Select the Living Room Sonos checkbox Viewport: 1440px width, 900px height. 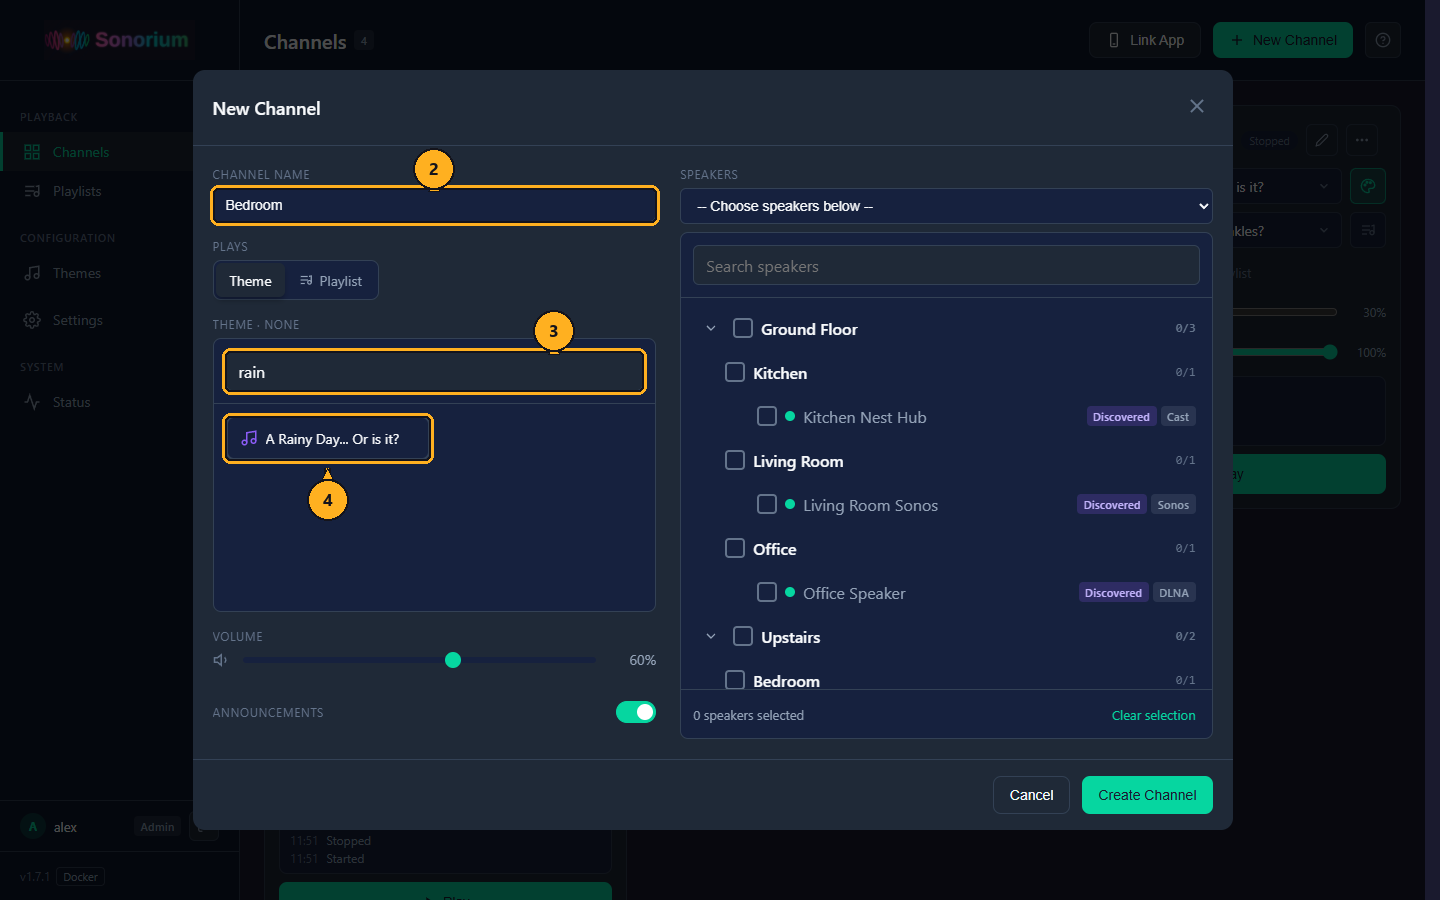(767, 504)
